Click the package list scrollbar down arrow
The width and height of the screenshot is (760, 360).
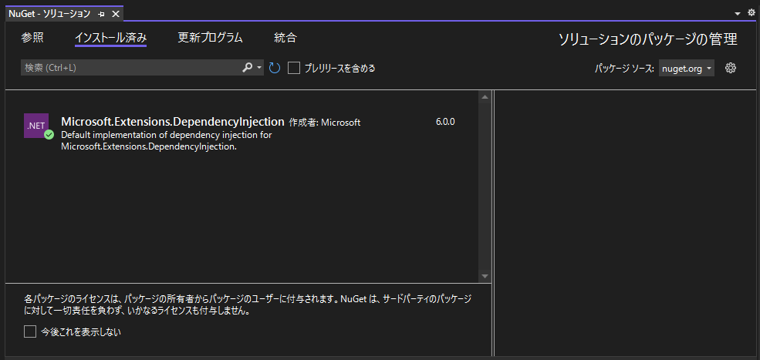point(484,276)
